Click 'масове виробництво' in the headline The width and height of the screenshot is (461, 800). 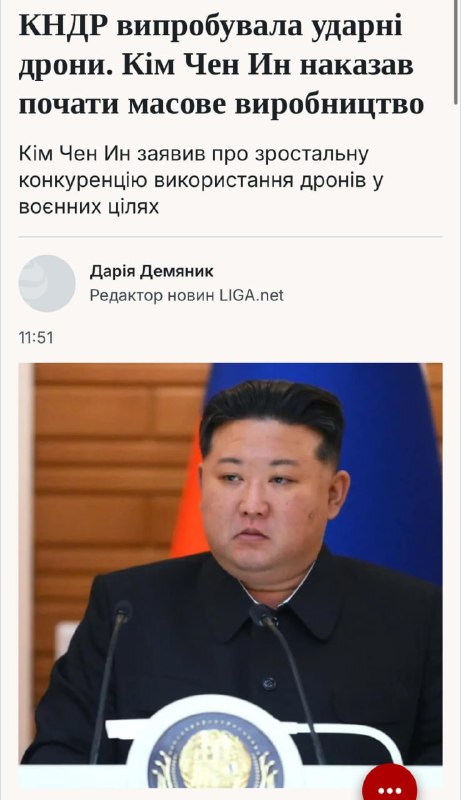[276, 104]
